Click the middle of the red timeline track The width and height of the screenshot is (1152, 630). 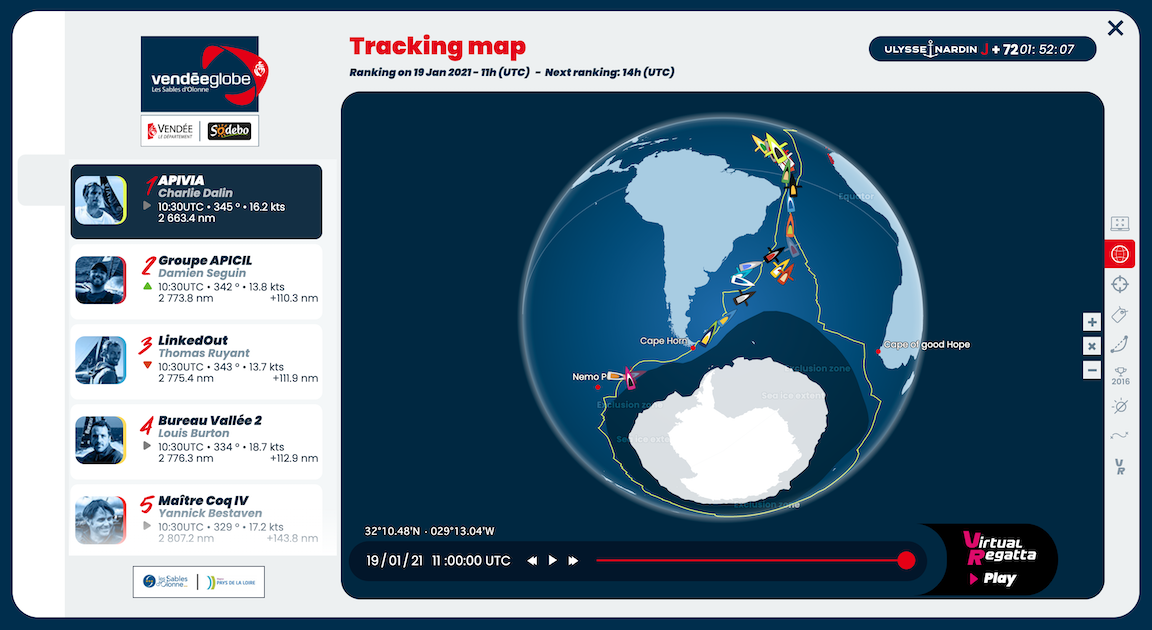point(751,560)
